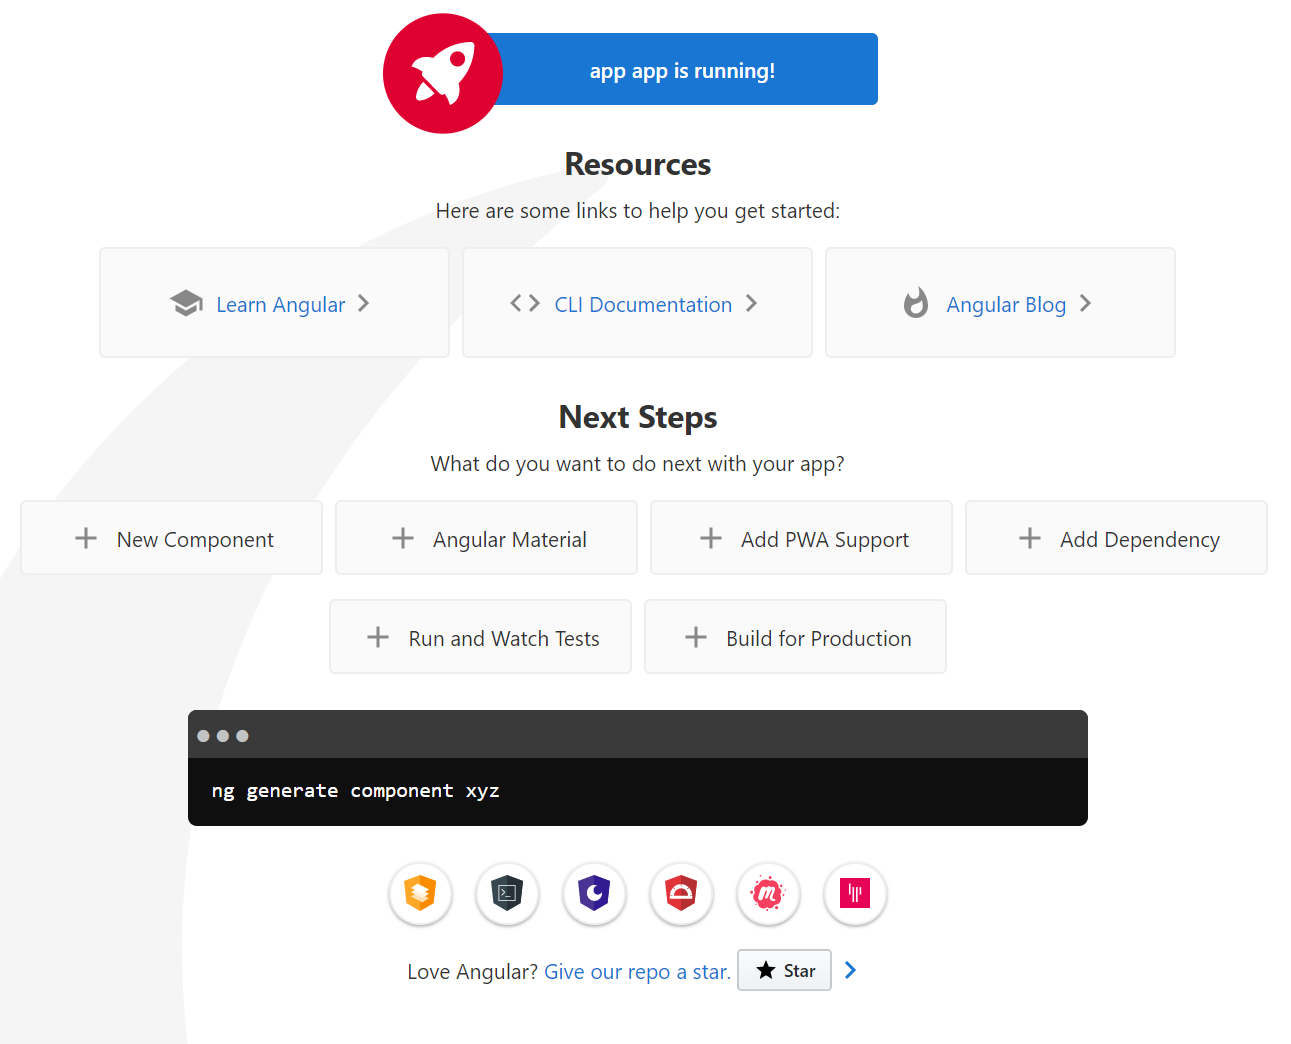Click 'What do you want to do next with your app?'
The width and height of the screenshot is (1291, 1044).
coord(638,464)
